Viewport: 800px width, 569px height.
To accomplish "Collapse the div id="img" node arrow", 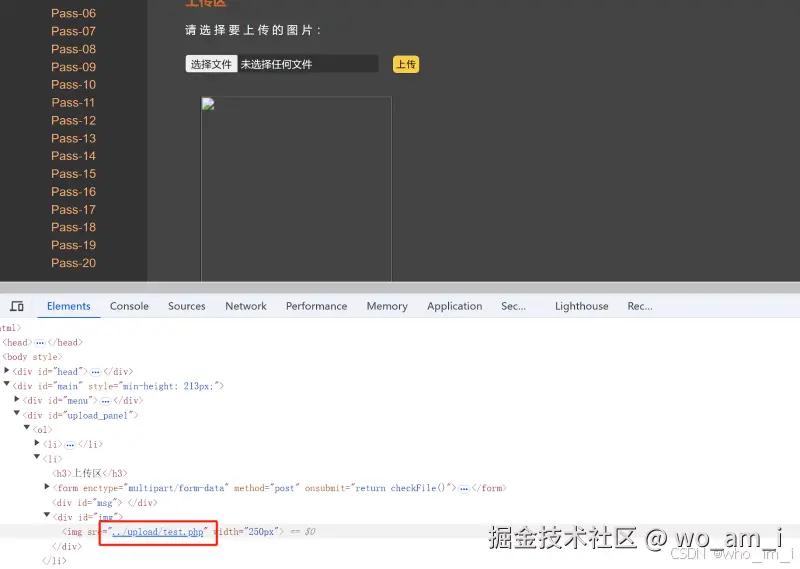I will coord(47,516).
